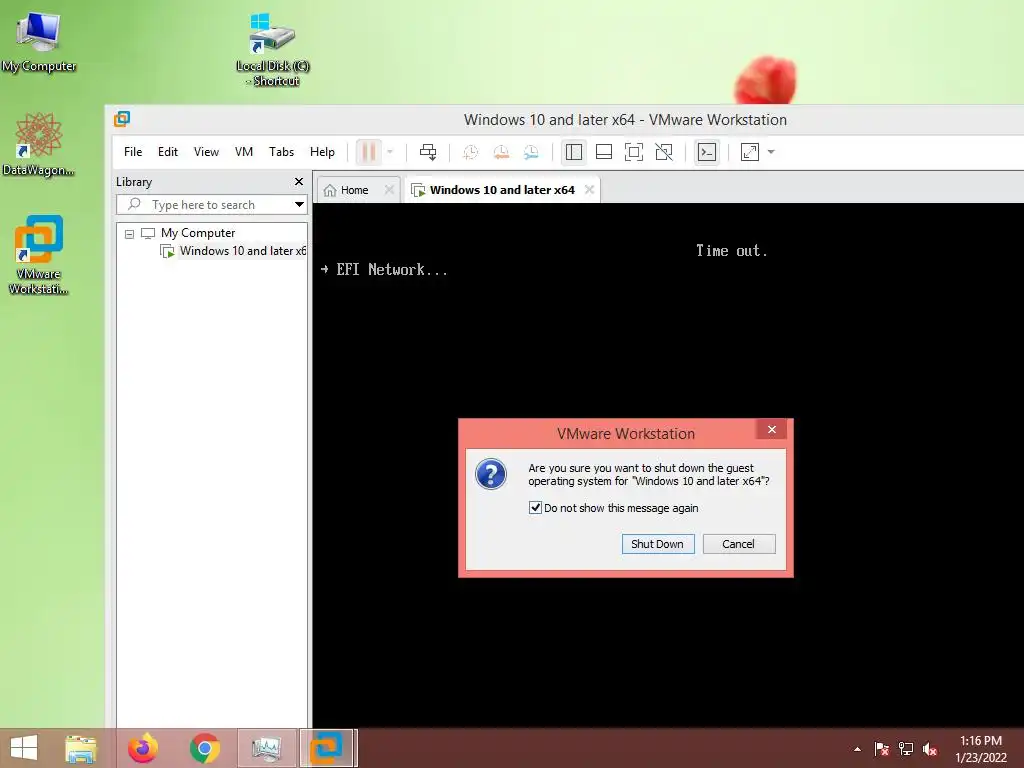Open the clock showing 1:16 PM
This screenshot has width=1024, height=768.
[981, 749]
